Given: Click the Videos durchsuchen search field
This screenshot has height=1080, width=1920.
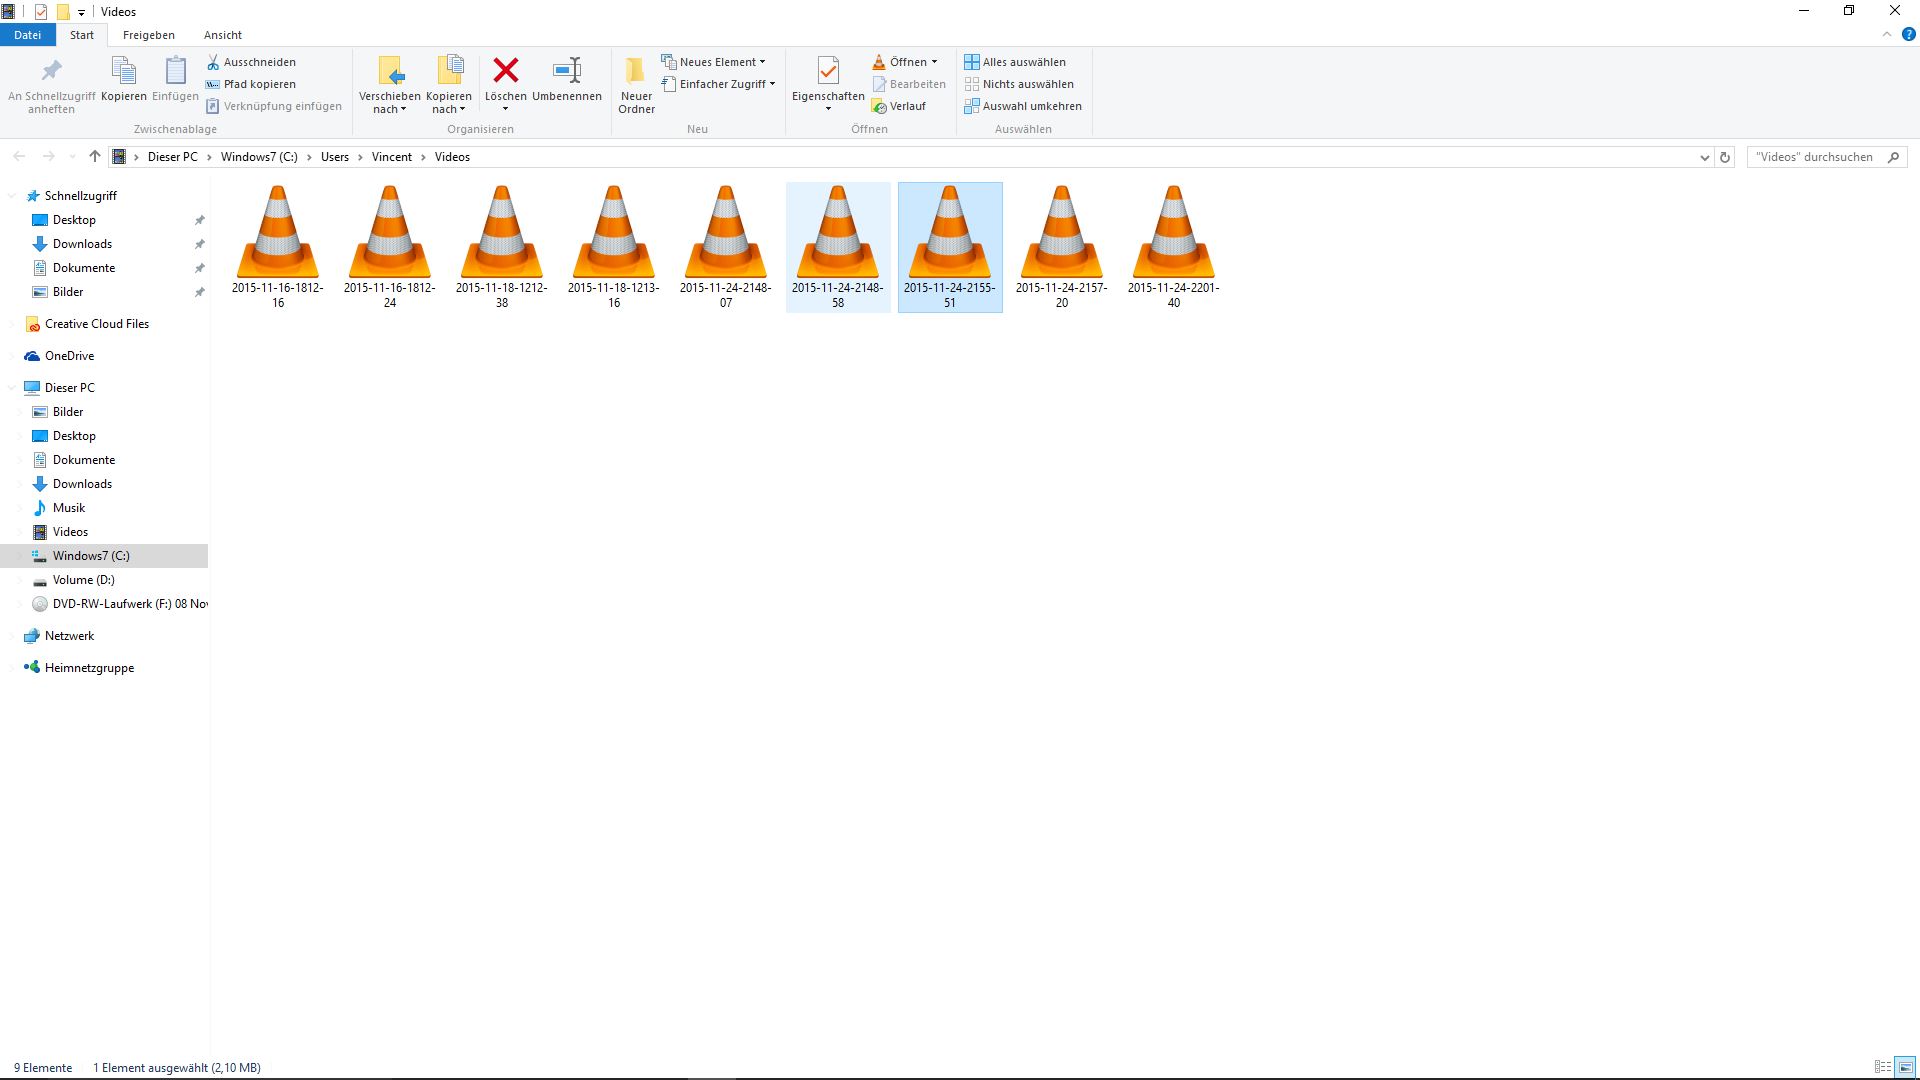Looking at the screenshot, I should click(1815, 157).
